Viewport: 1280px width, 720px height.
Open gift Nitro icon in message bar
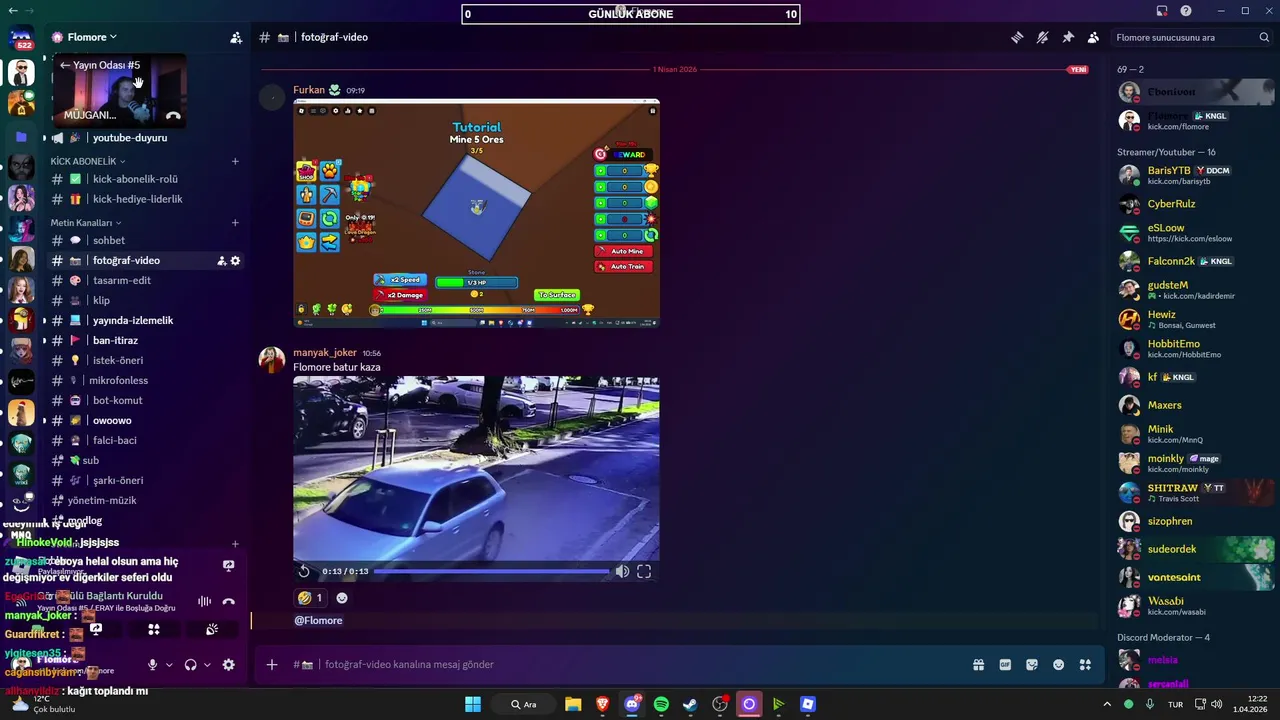pyautogui.click(x=978, y=665)
